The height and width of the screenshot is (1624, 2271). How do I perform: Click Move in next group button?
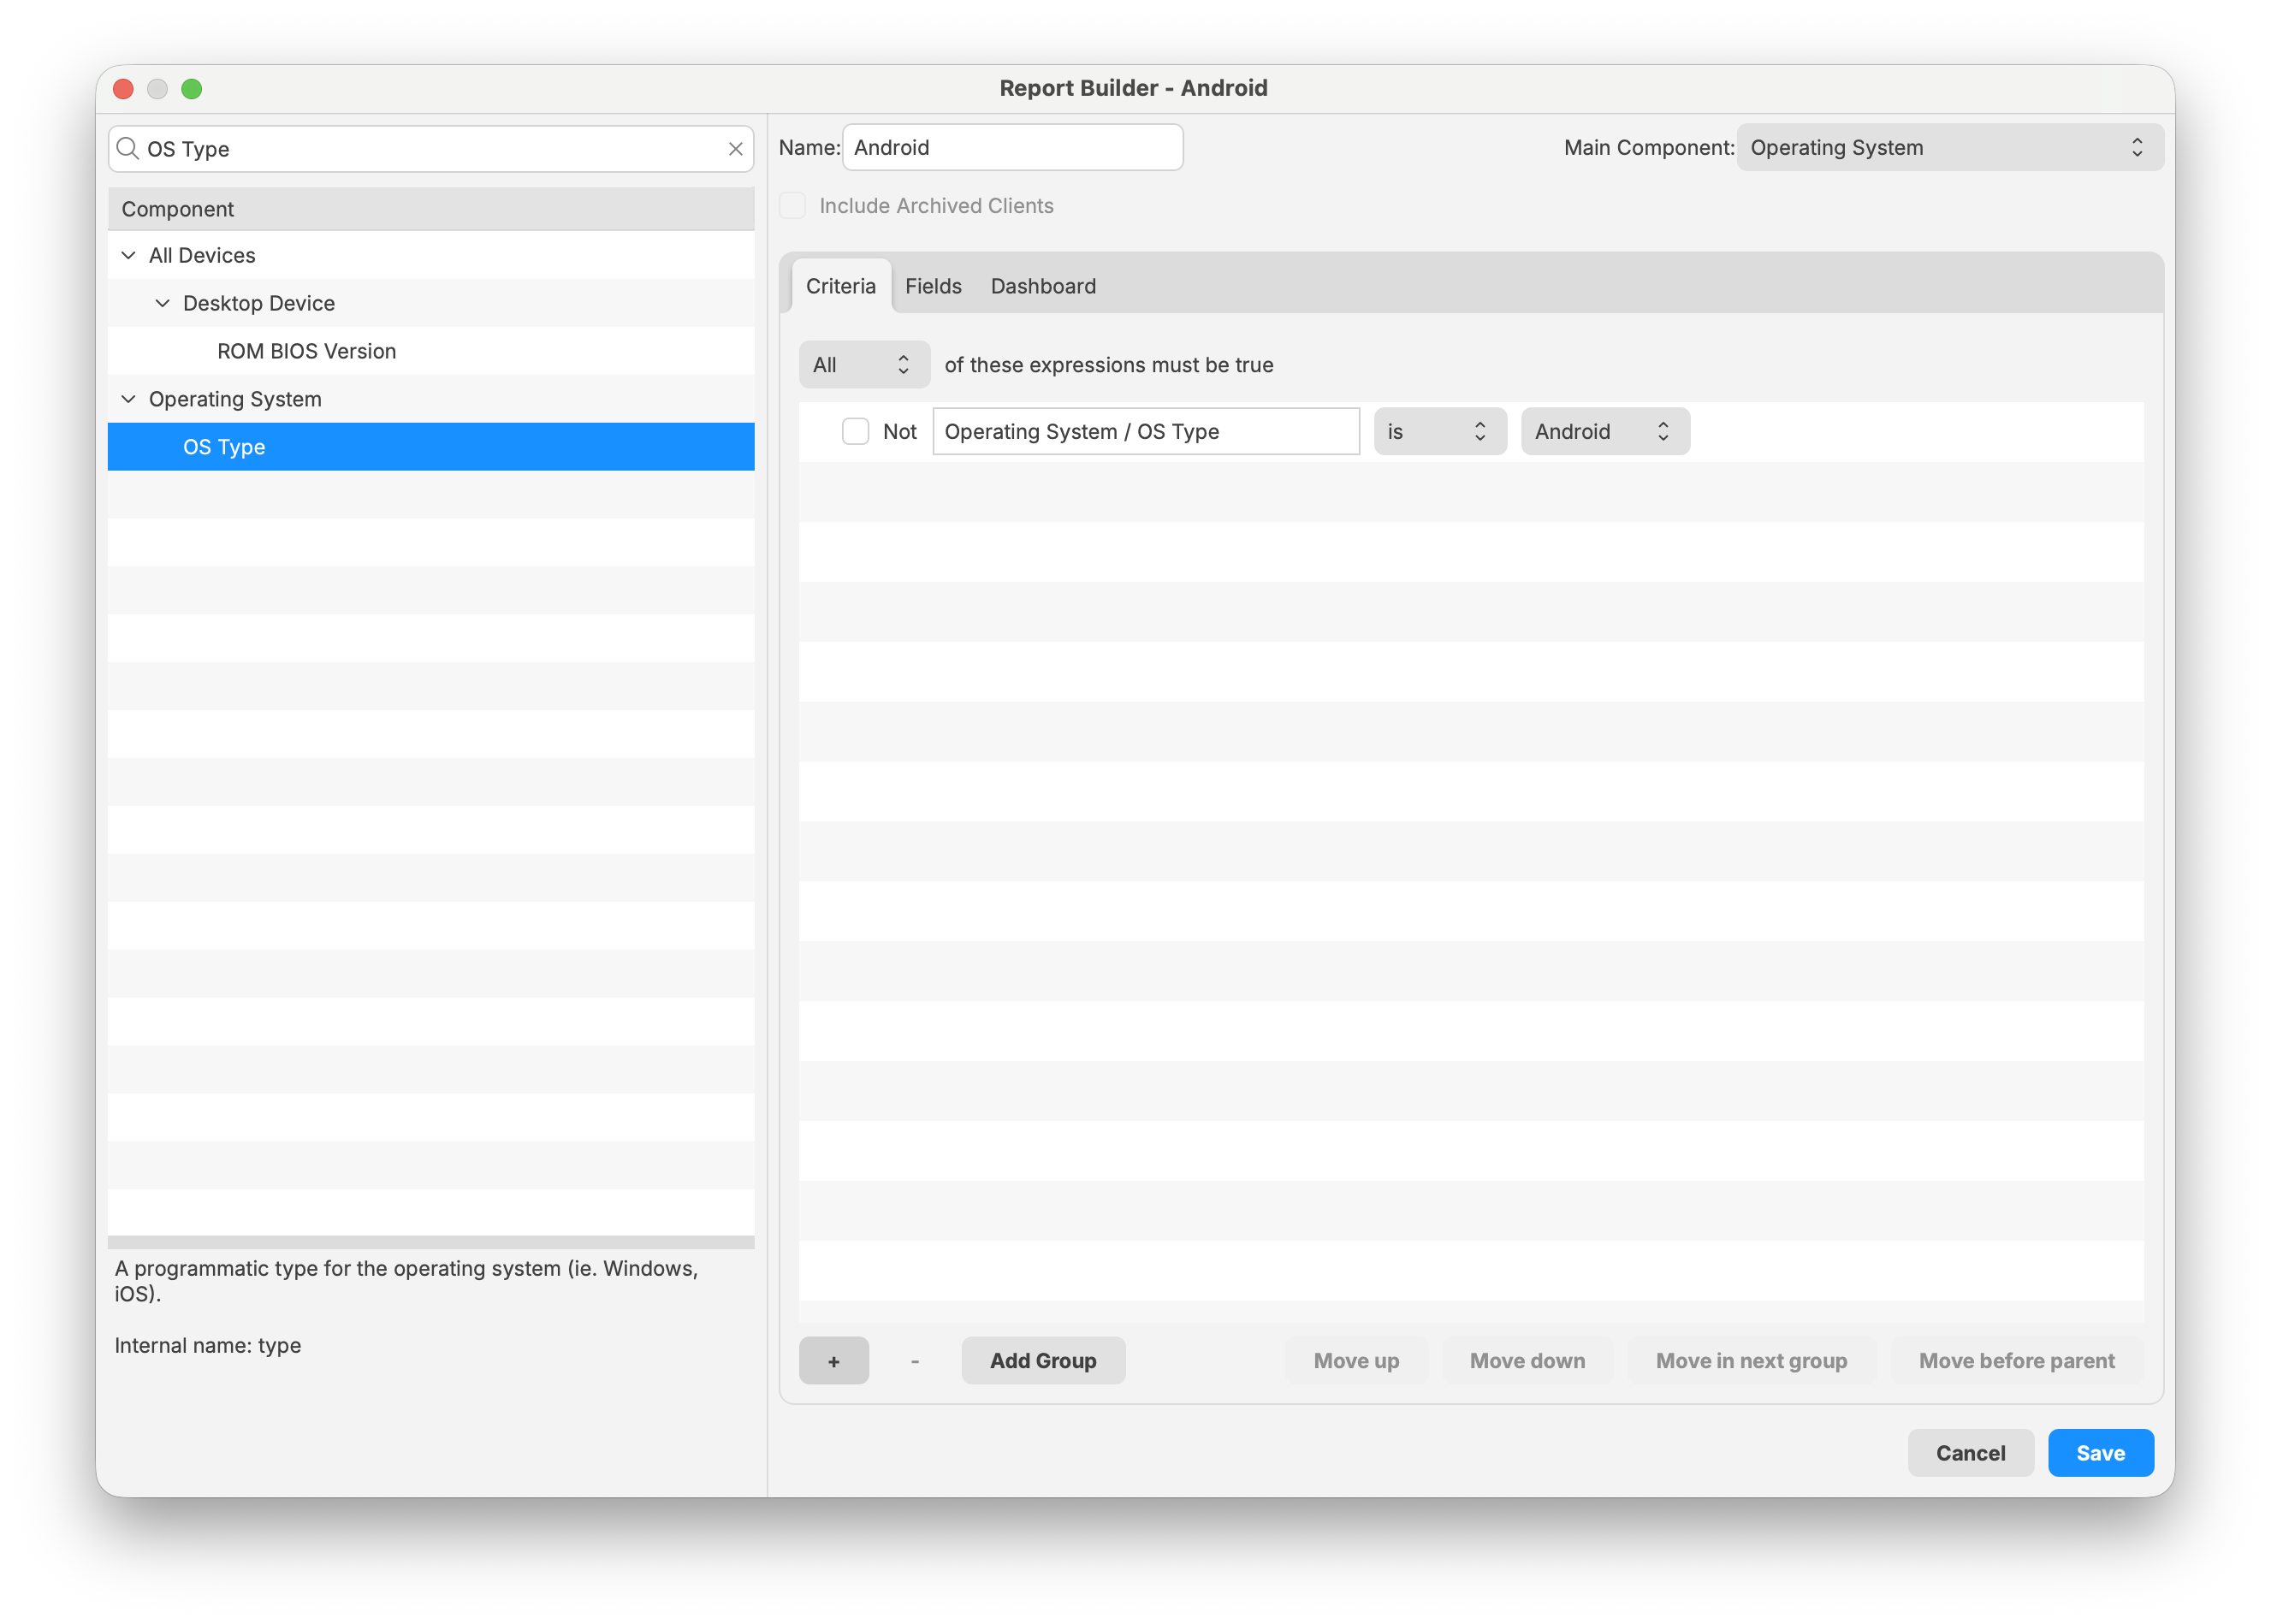tap(1751, 1360)
